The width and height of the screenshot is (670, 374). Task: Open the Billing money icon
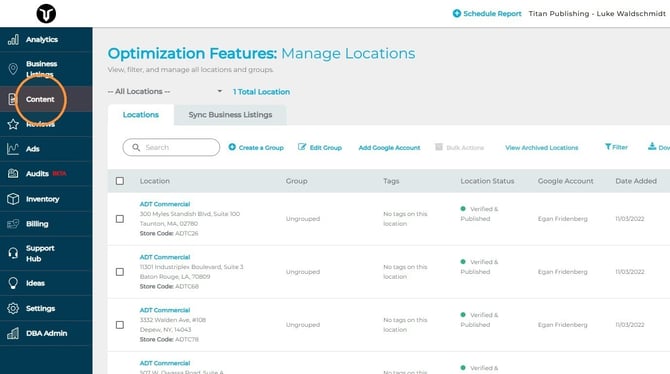pyautogui.click(x=13, y=224)
